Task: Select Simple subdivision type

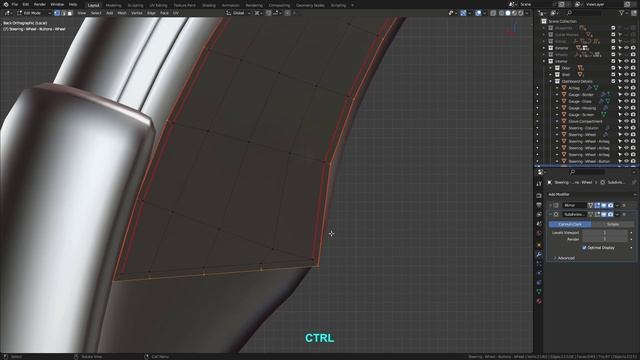Action: click(613, 224)
